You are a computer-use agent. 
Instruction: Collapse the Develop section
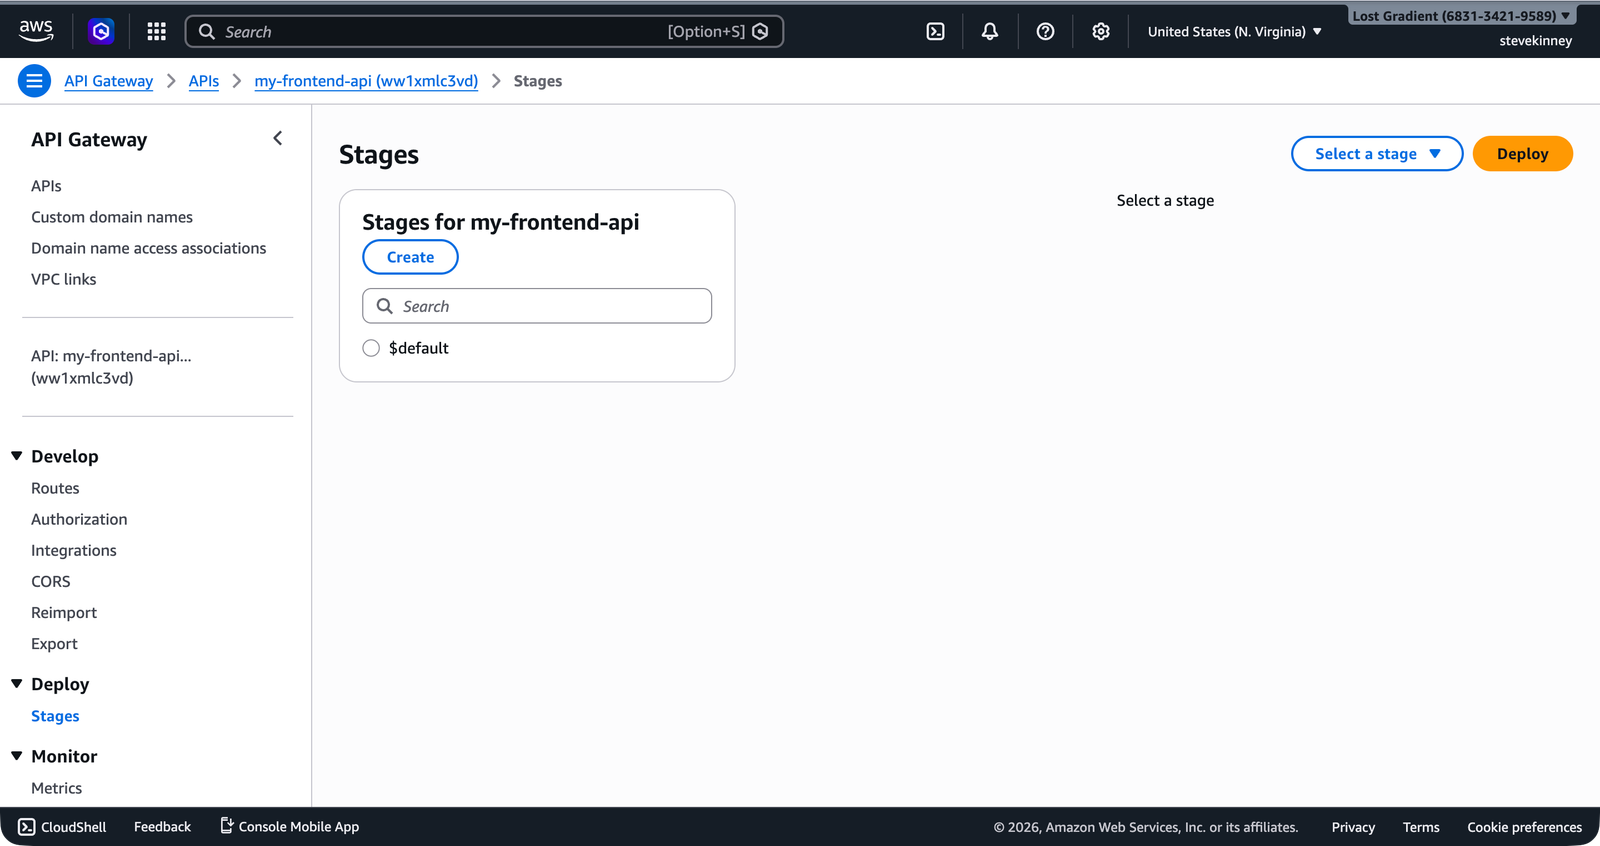(17, 456)
